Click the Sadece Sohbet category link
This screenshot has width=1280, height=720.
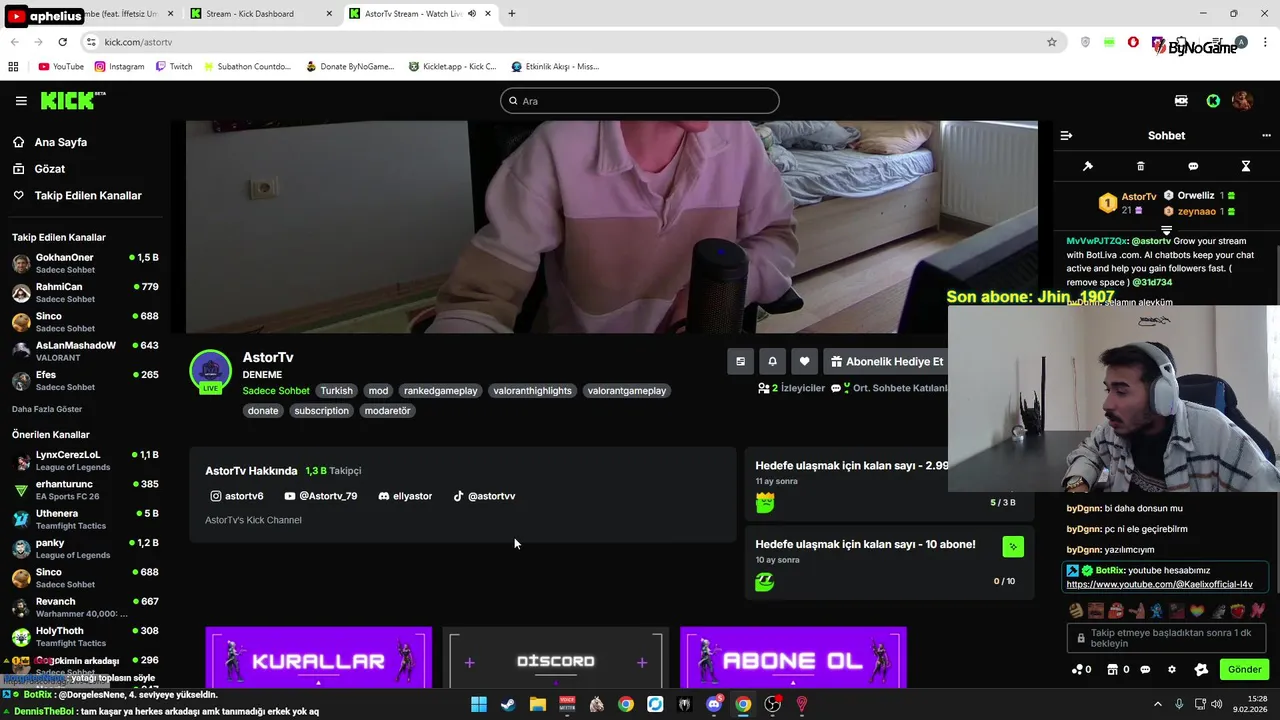[x=276, y=391]
